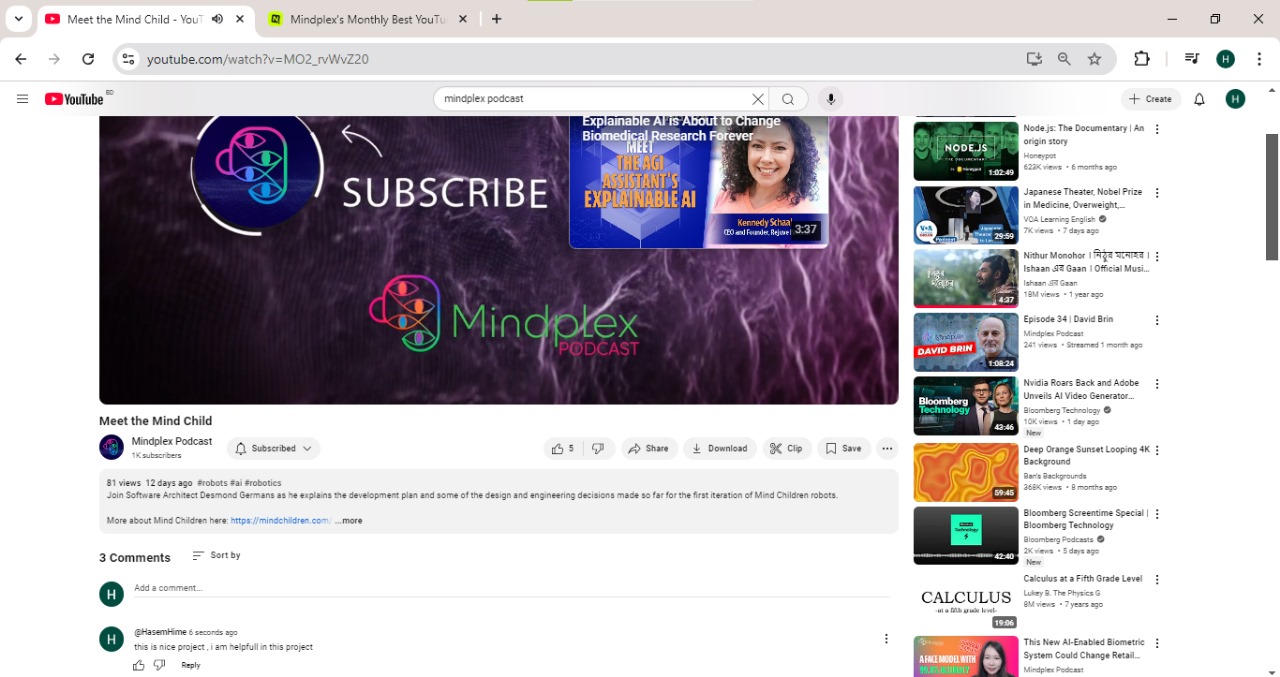Image resolution: width=1280 pixels, height=677 pixels.
Task: Reply to the HasemHime comment
Action: click(191, 665)
